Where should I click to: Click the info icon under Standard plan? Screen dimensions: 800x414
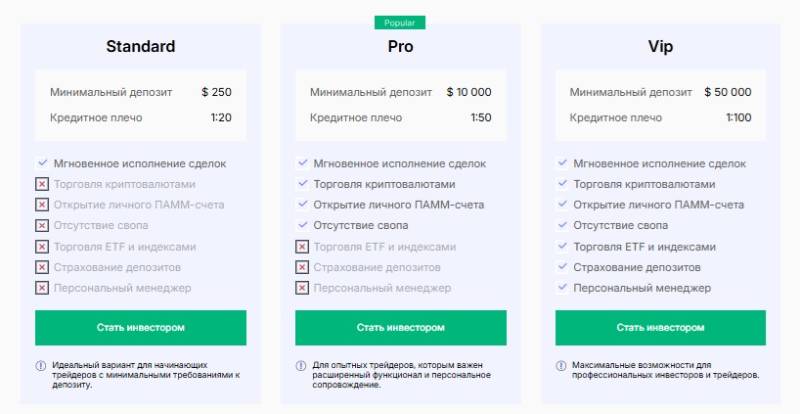click(41, 366)
